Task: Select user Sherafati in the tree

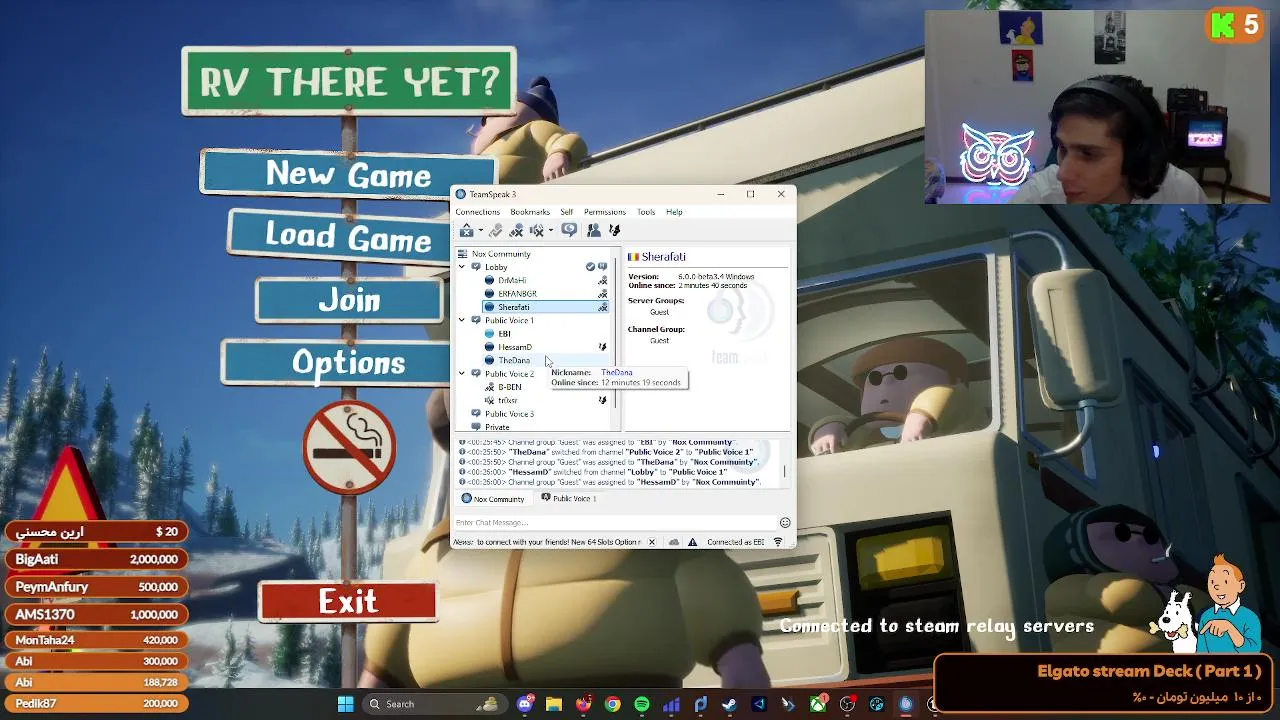Action: point(513,307)
